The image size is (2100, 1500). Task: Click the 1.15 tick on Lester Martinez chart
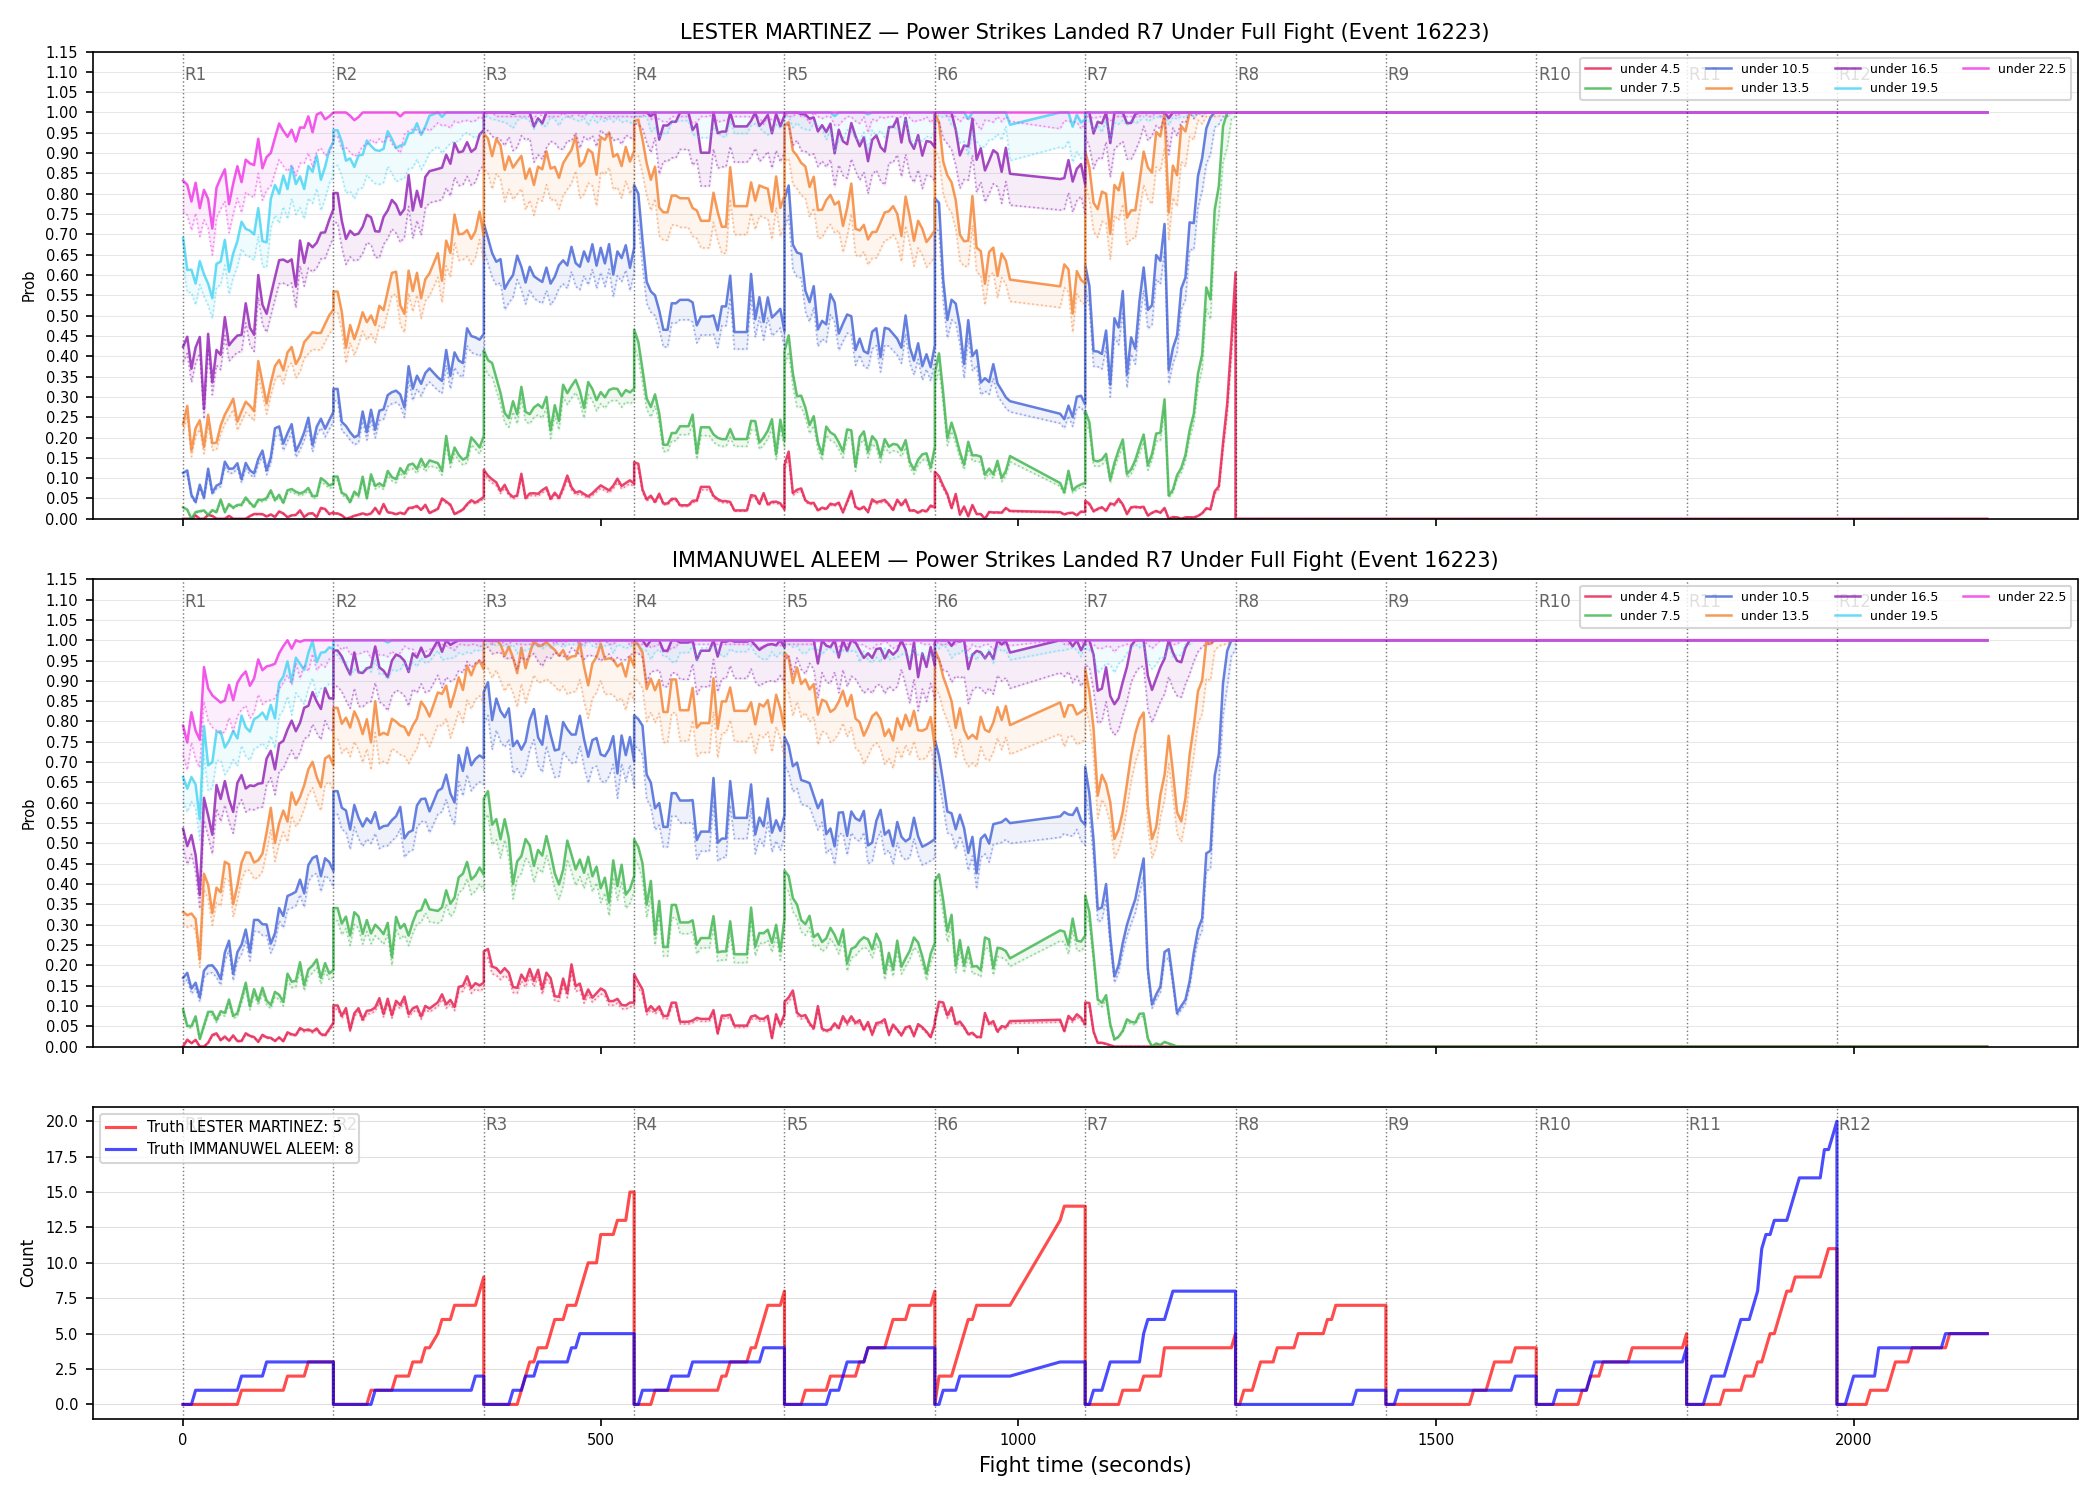click(62, 52)
